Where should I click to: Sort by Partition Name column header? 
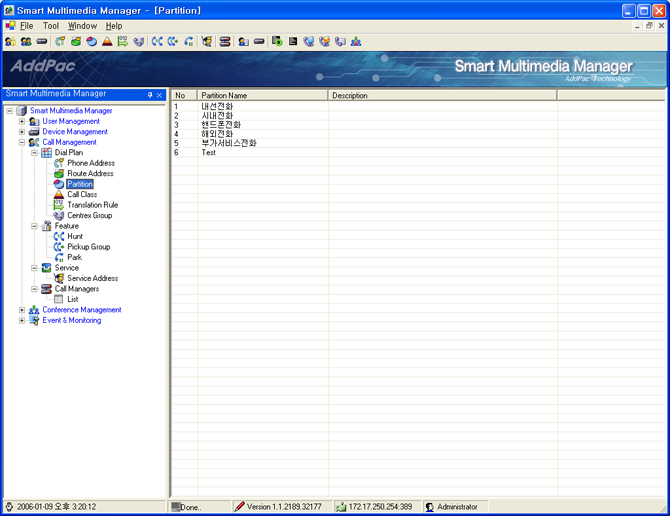tap(263, 96)
